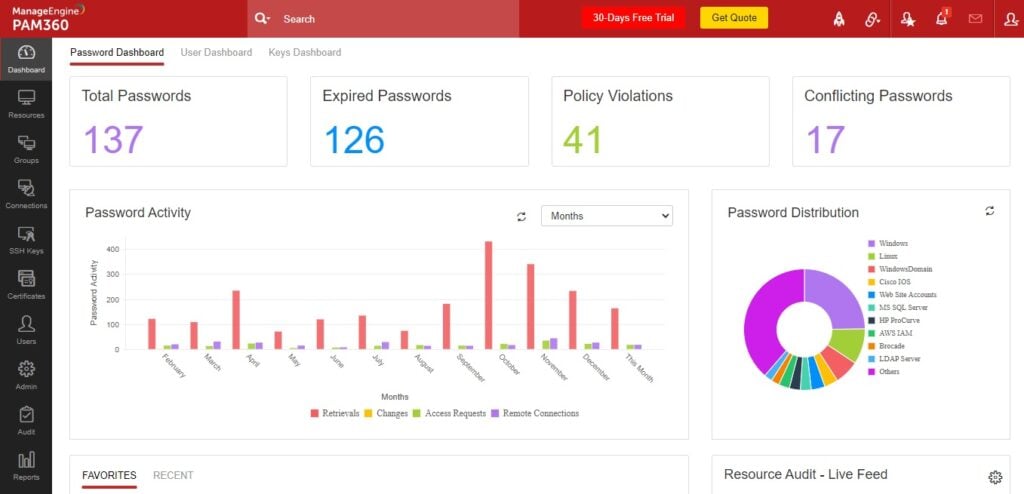Click MS SQL Server legend swatch

click(x=871, y=307)
